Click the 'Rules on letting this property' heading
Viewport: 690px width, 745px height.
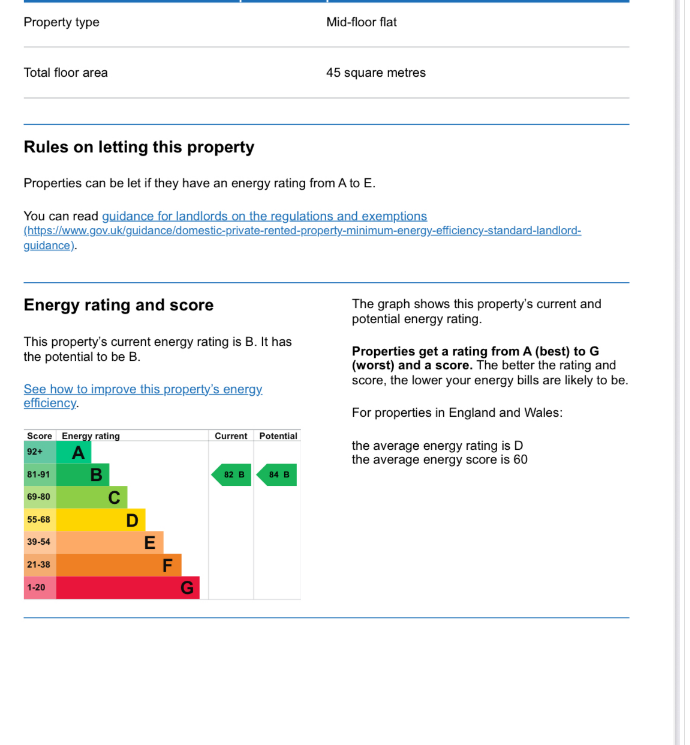(x=139, y=147)
